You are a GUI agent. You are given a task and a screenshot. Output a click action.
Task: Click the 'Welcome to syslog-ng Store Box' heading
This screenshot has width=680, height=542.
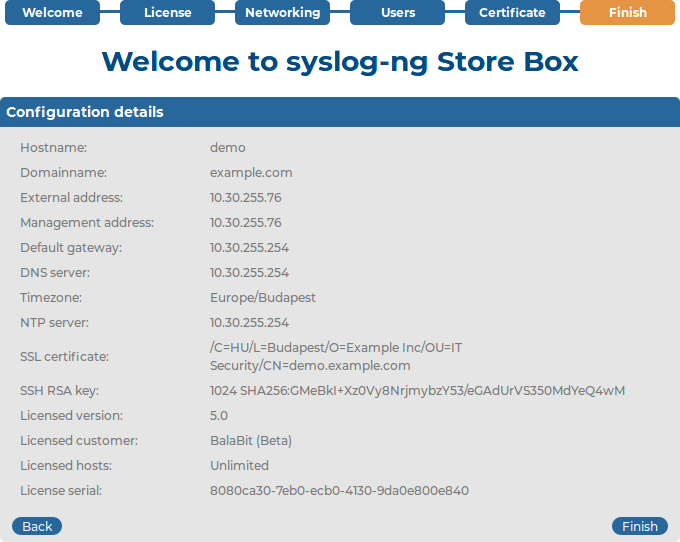click(x=340, y=62)
